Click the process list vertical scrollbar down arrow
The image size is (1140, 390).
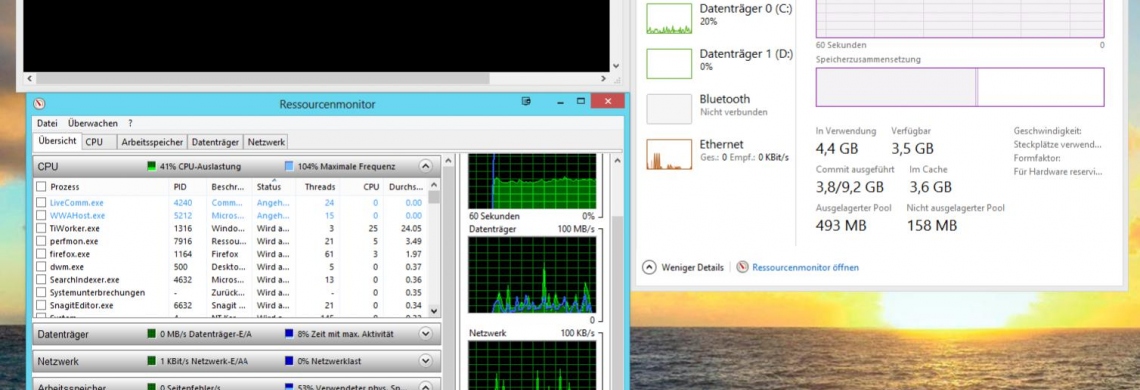434,311
